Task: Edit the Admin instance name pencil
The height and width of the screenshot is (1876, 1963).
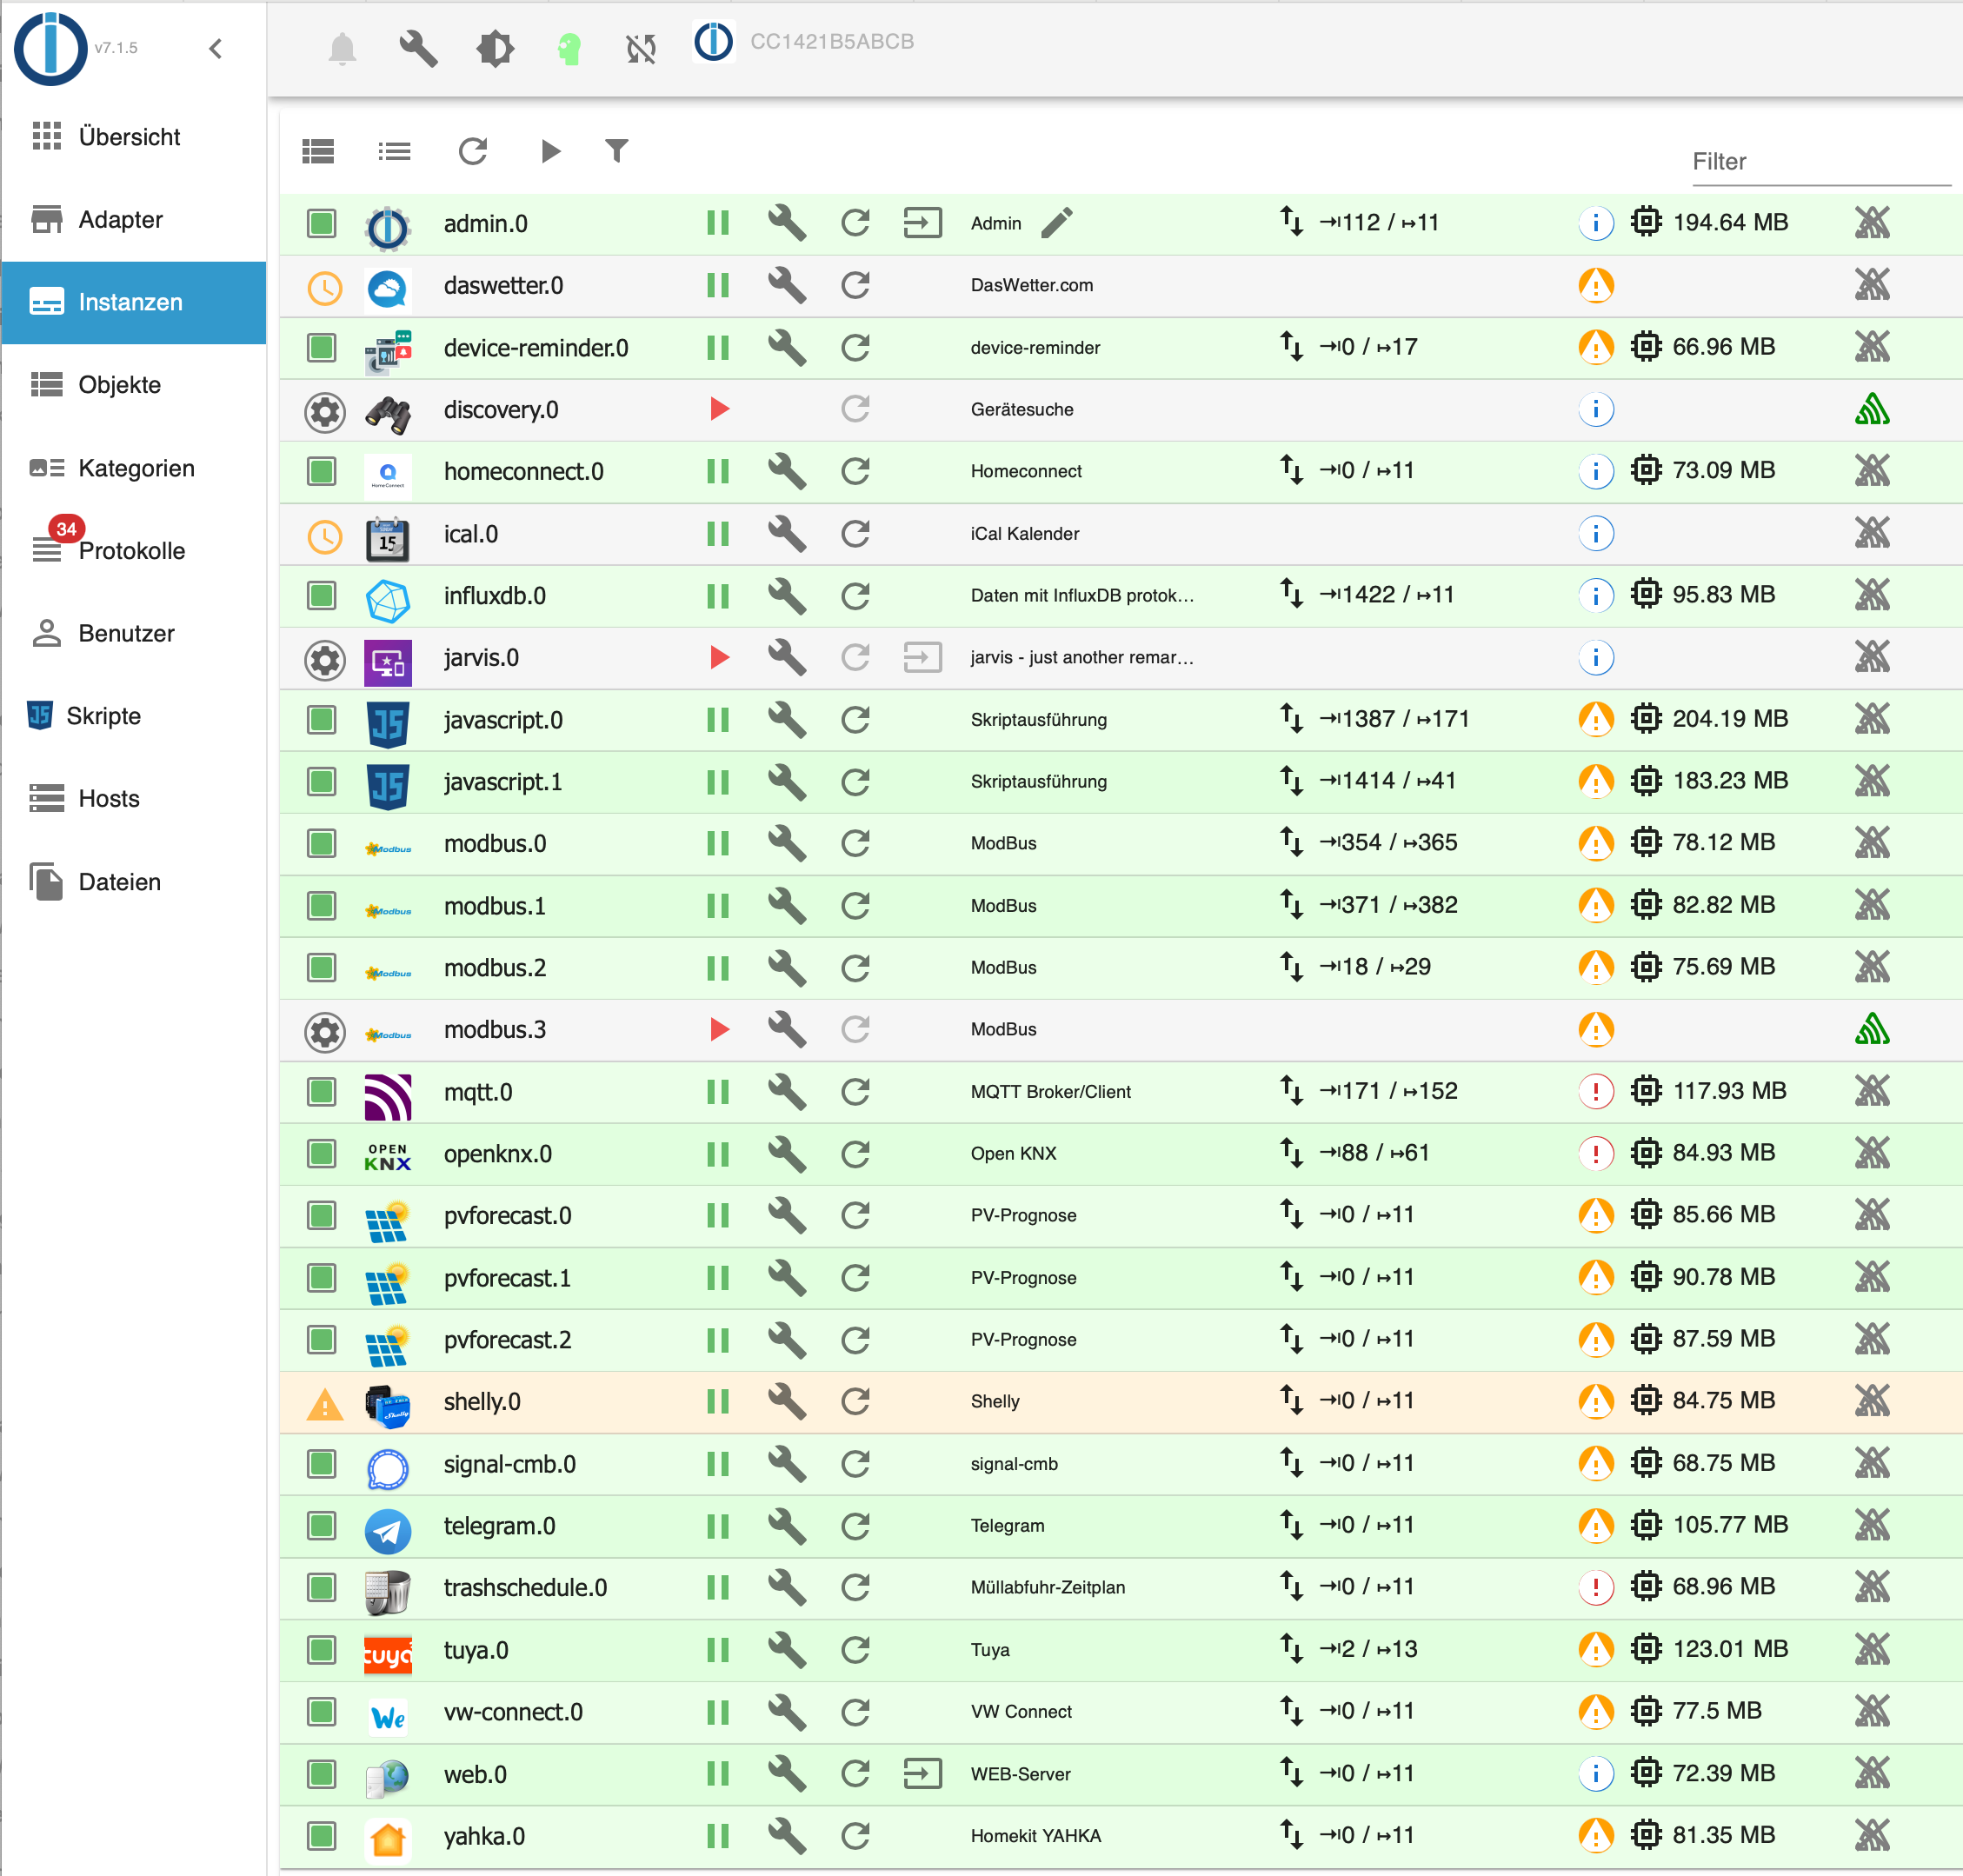Action: [x=1057, y=222]
